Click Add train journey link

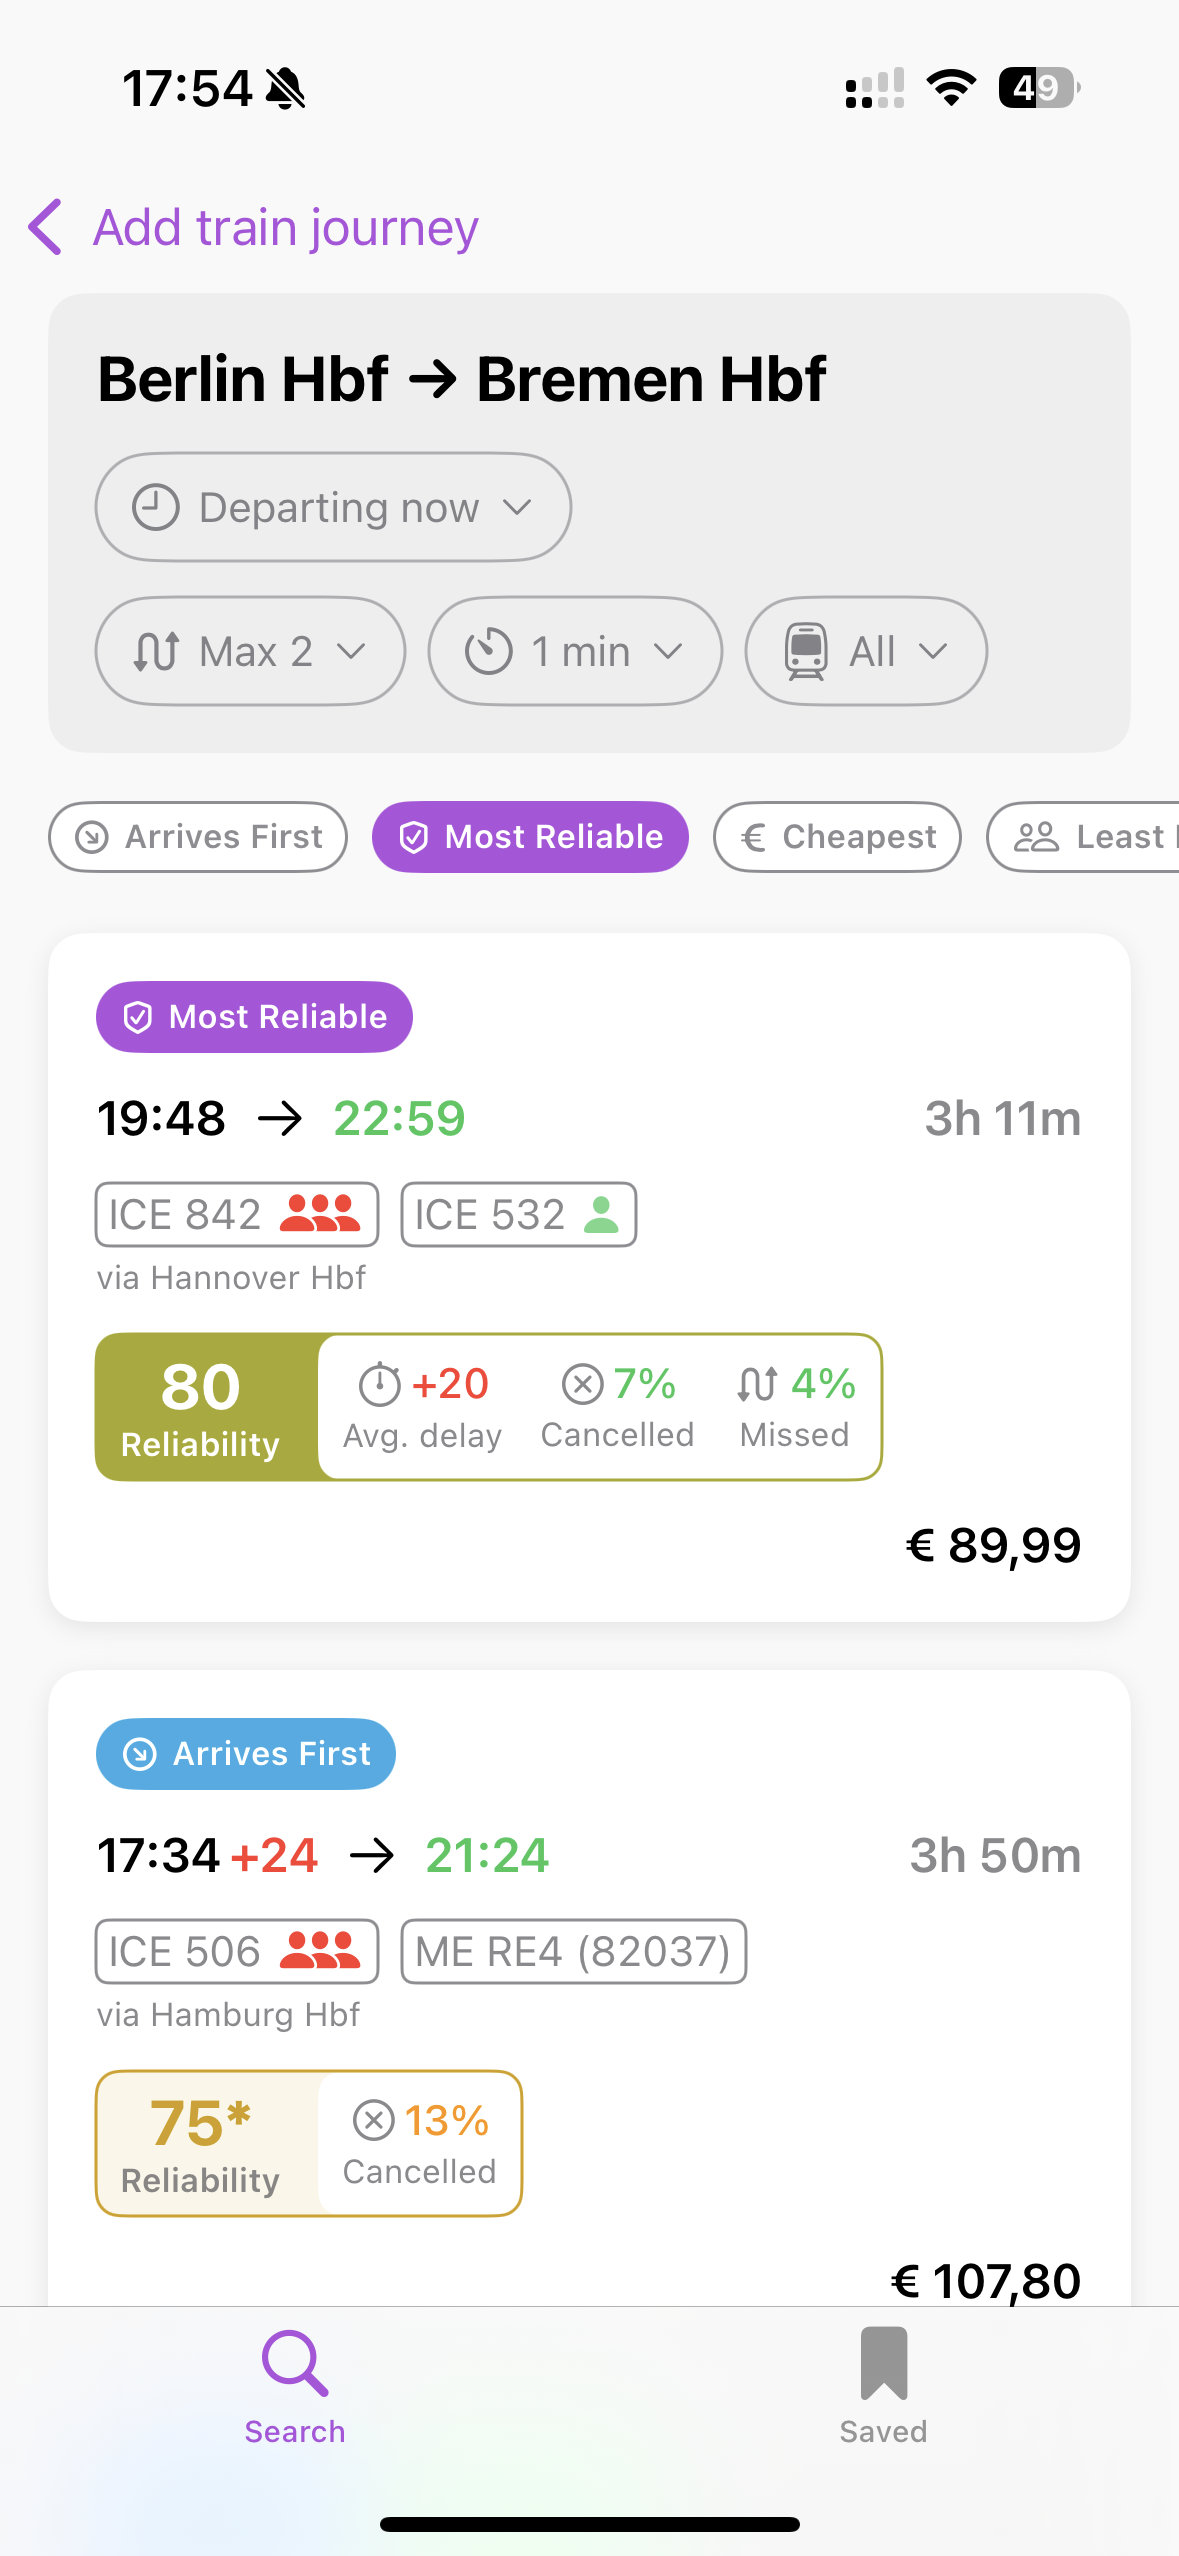point(286,227)
